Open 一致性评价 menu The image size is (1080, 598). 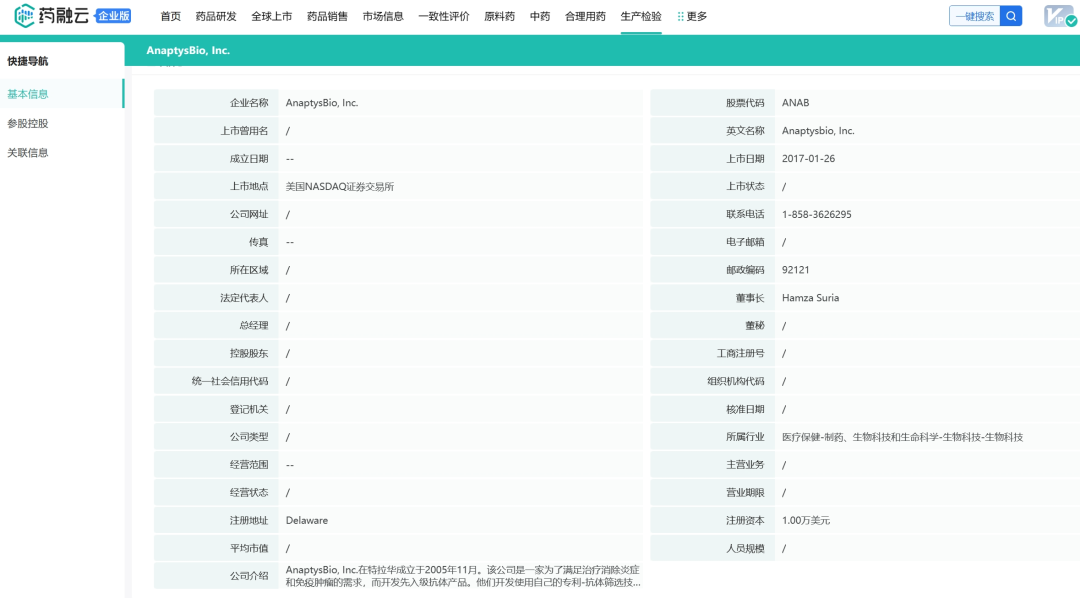point(444,17)
